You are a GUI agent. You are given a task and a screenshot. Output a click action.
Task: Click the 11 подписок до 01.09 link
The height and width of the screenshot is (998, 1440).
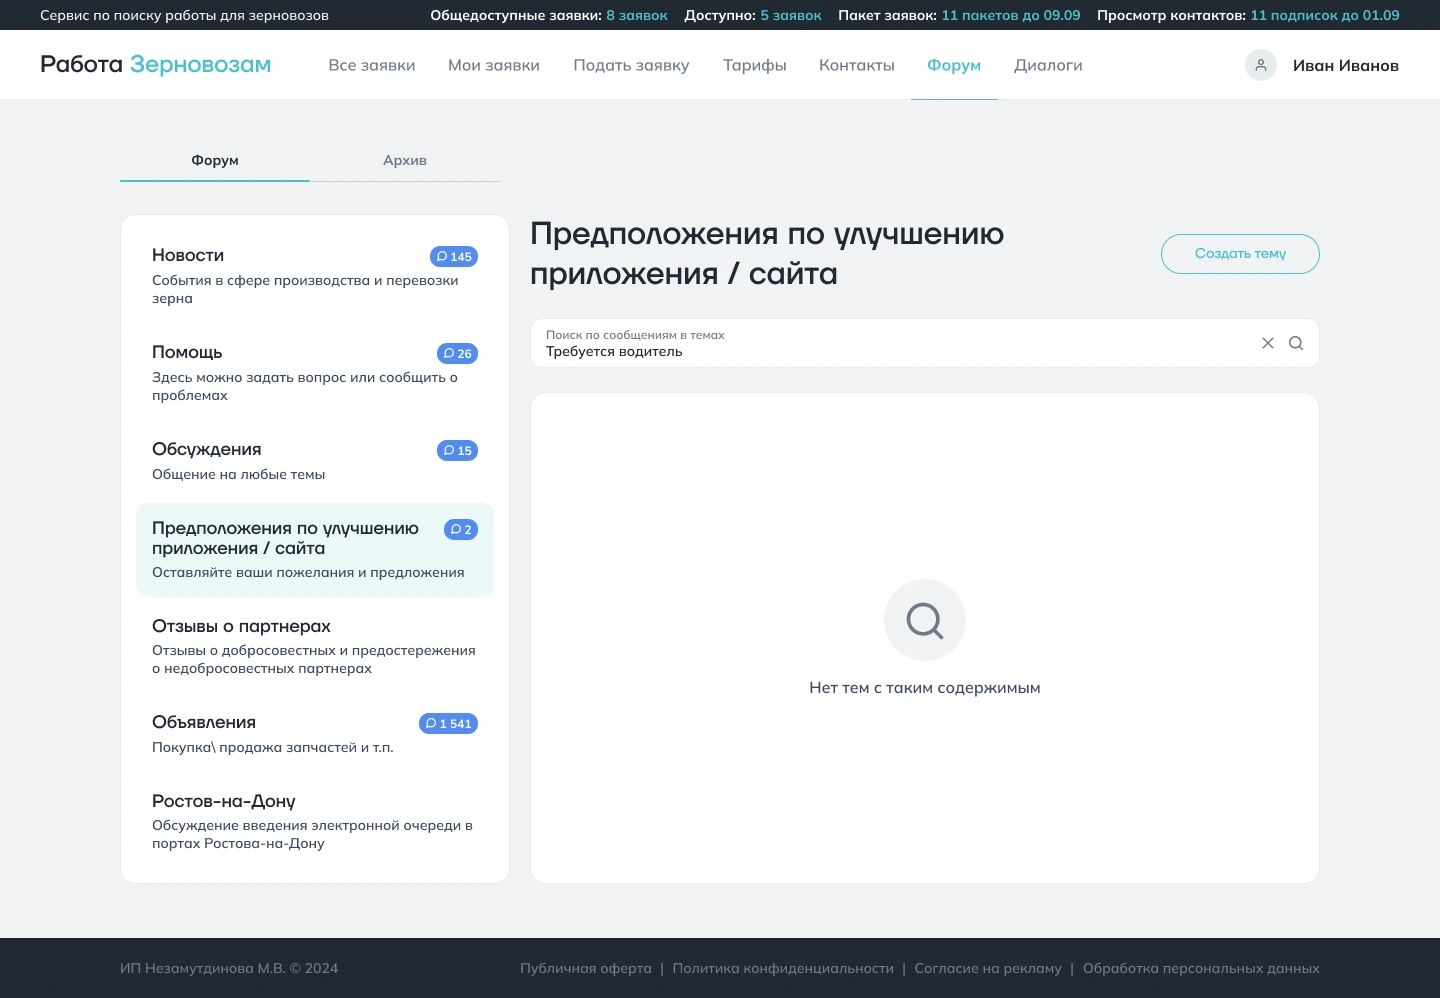[x=1325, y=15]
